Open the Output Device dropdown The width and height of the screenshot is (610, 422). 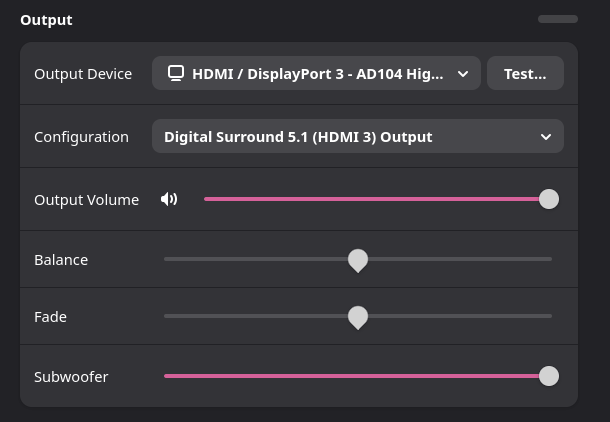point(316,73)
